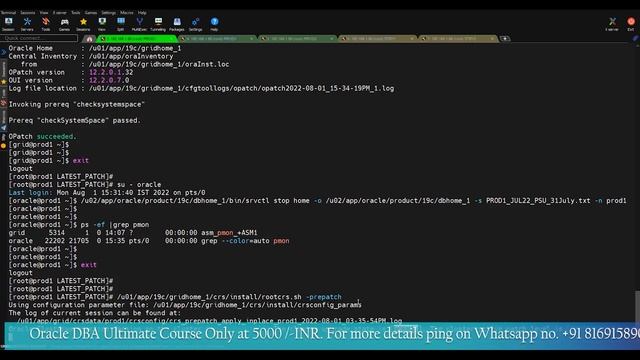This screenshot has height=360, width=640.
Task: Click the 'Last login' line
Action: 107,193
